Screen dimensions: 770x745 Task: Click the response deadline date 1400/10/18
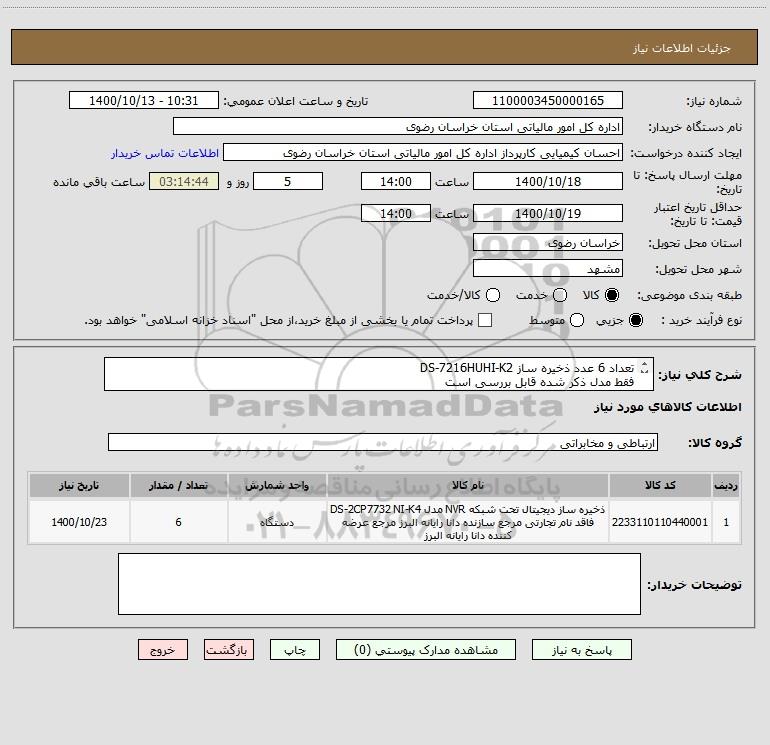coord(548,181)
